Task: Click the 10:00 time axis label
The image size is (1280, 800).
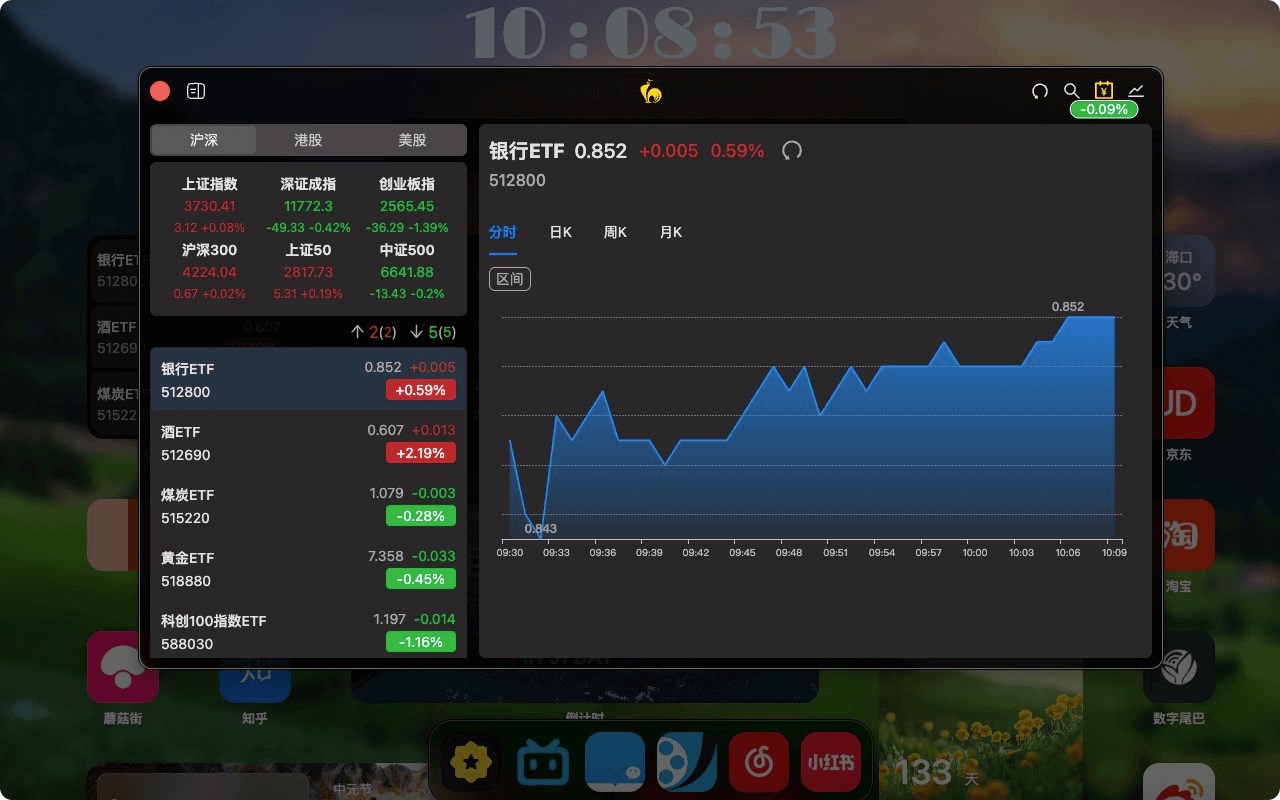Action: click(x=974, y=552)
